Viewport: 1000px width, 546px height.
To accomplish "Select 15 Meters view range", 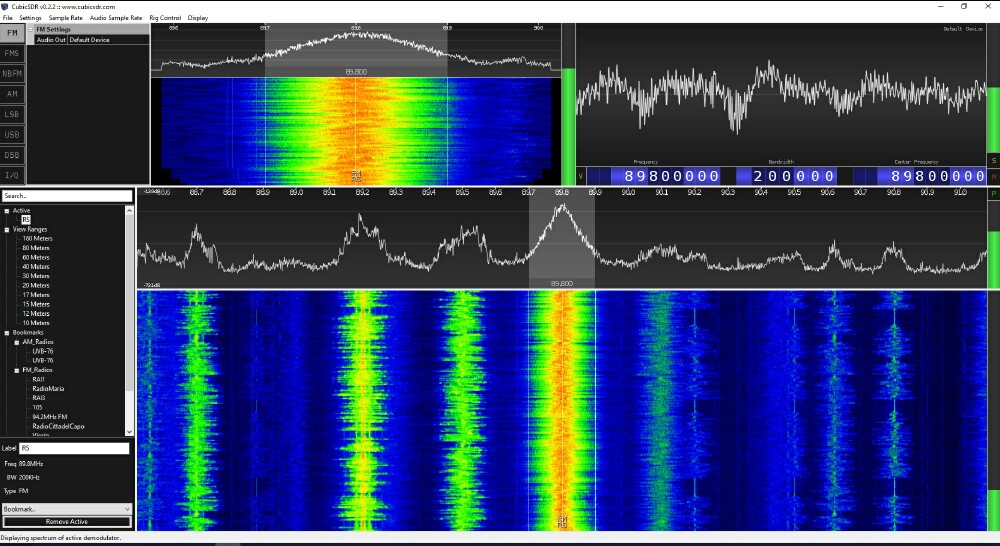I will (x=36, y=304).
